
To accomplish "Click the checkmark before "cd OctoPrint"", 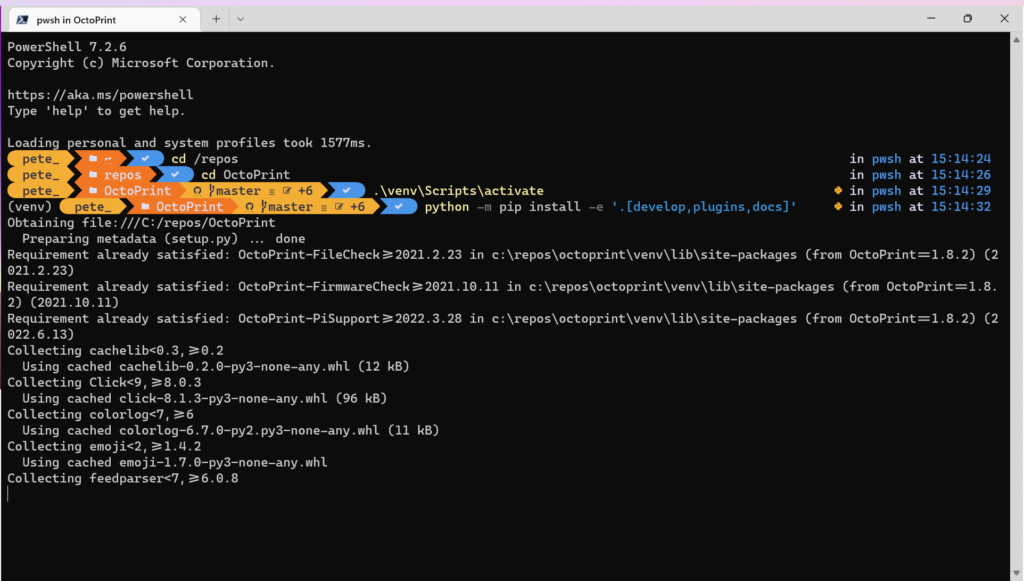I will (x=175, y=174).
